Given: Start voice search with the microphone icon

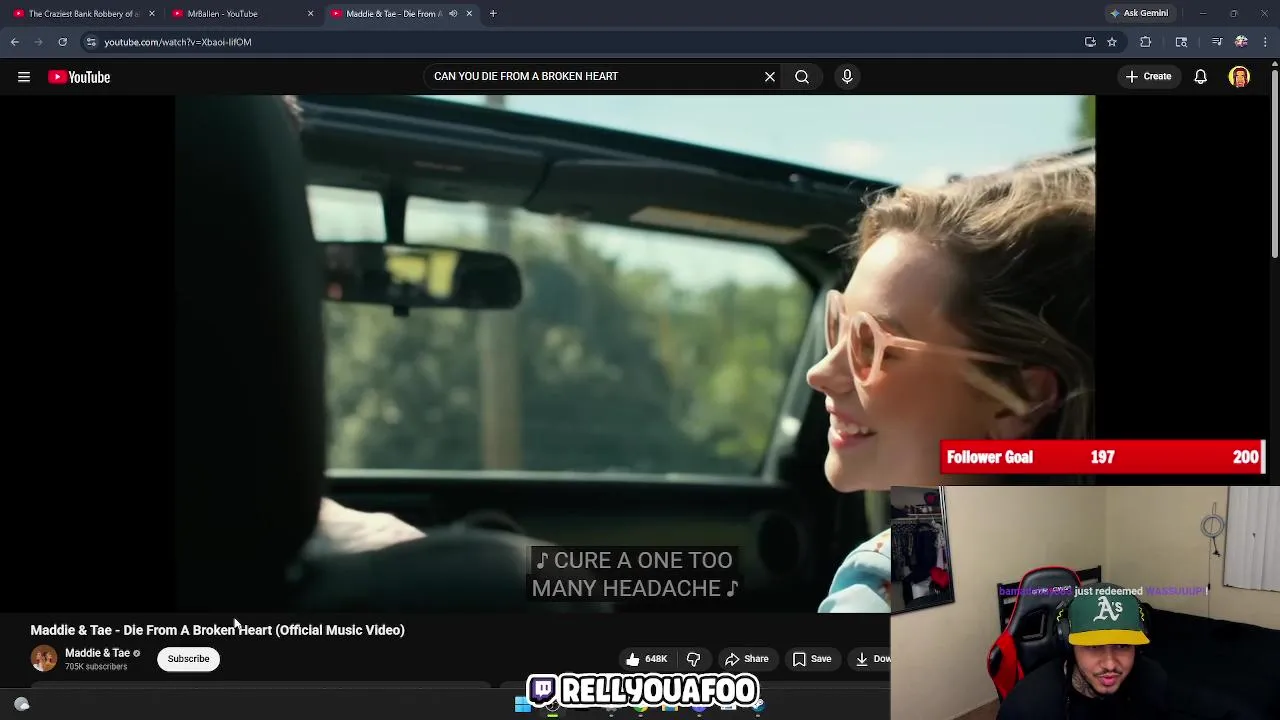Looking at the screenshot, I should [x=847, y=76].
